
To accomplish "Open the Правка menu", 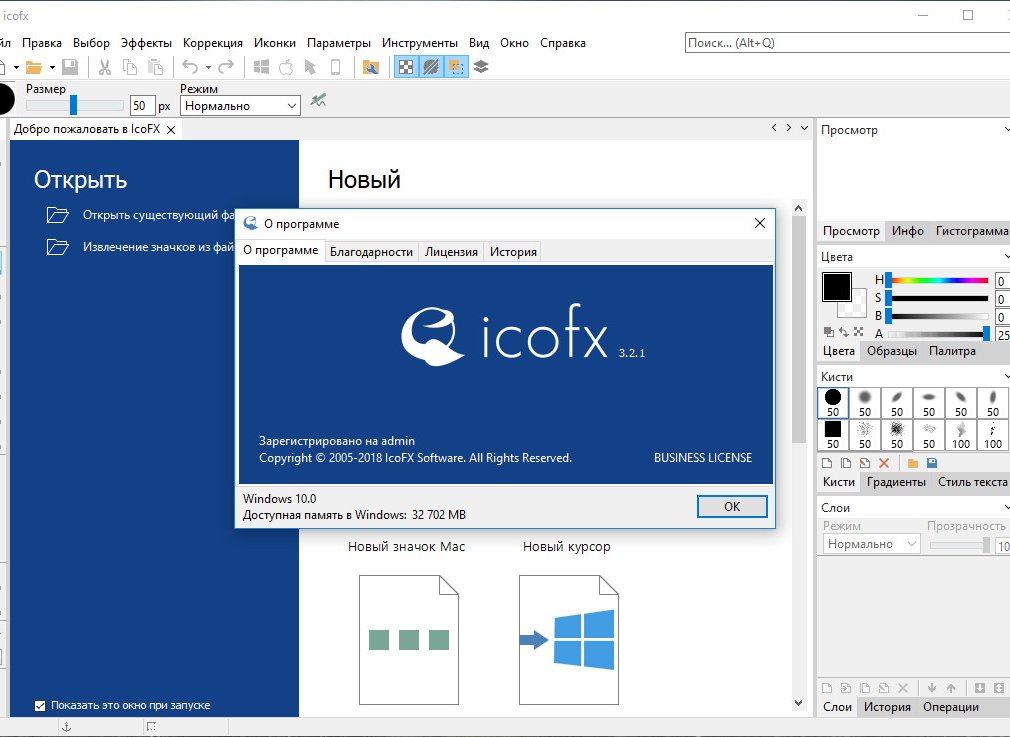I will [42, 43].
